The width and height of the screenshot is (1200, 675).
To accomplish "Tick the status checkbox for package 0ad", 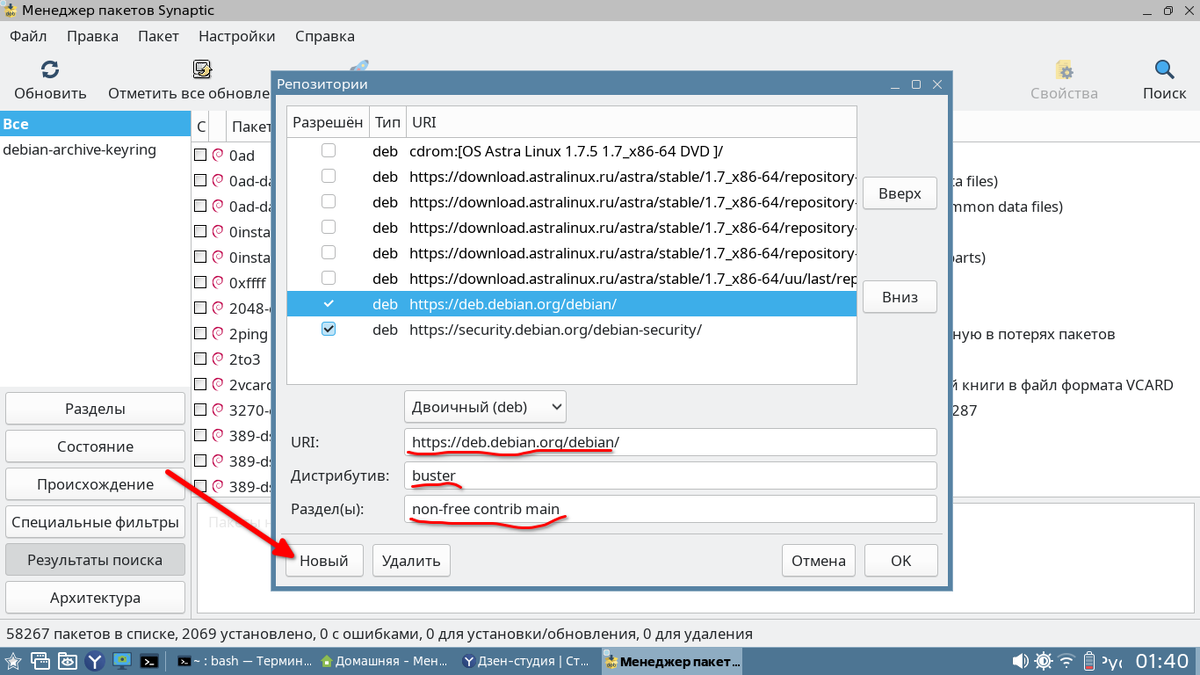I will (x=201, y=155).
